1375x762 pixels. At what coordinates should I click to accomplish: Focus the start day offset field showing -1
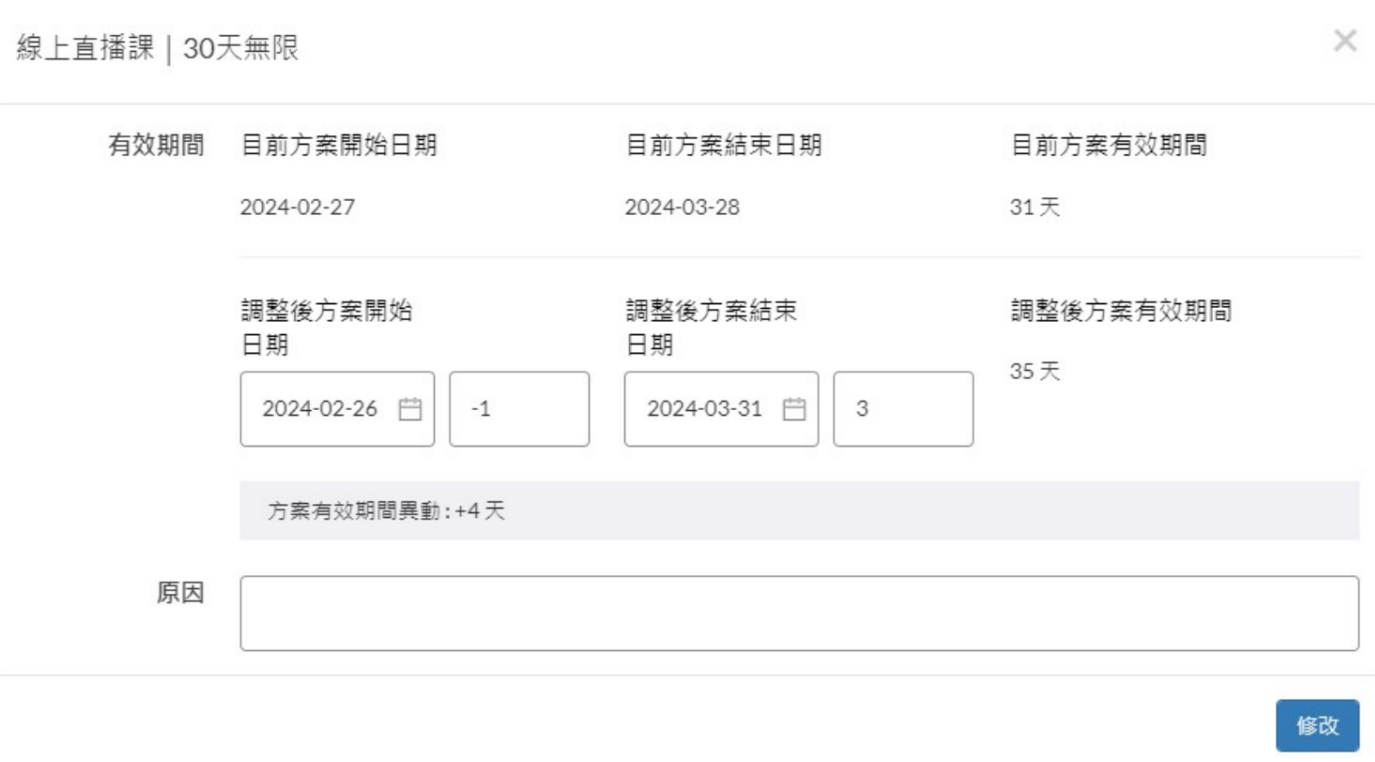click(519, 409)
